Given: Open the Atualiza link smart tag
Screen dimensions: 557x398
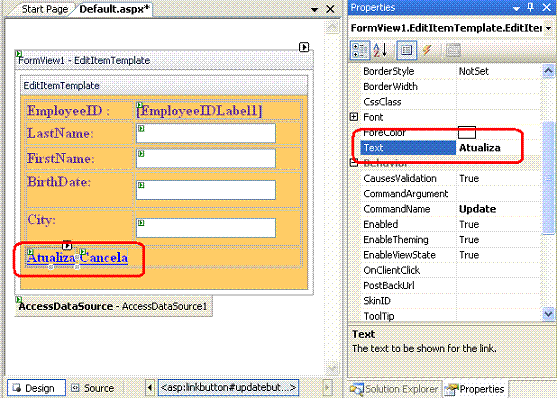Looking at the screenshot, I should tap(67, 245).
